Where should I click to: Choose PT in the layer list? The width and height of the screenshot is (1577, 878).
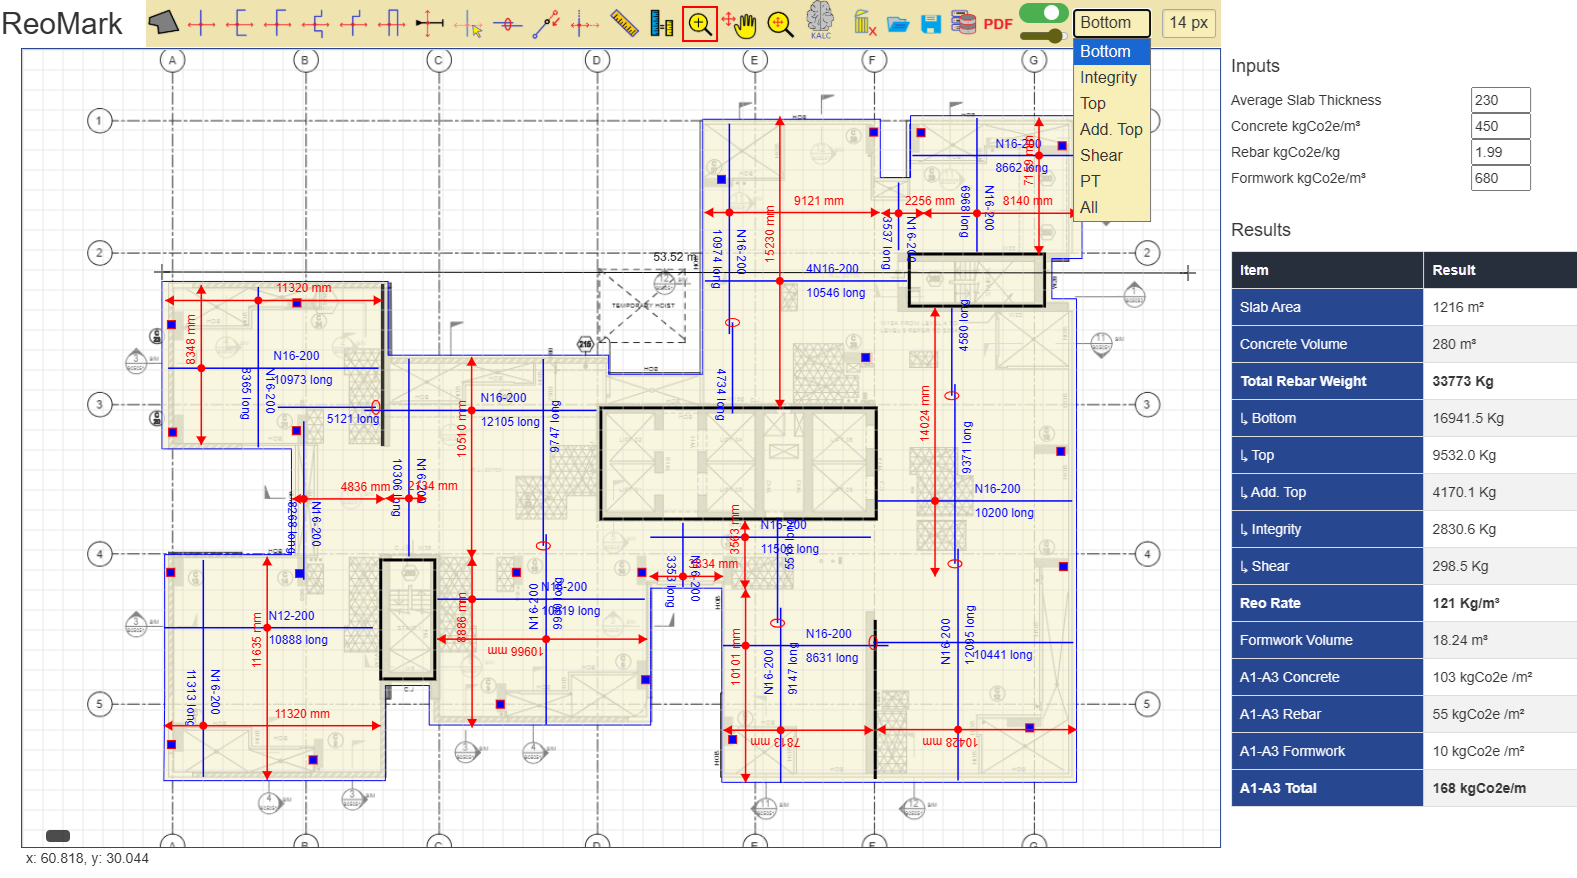click(1111, 181)
